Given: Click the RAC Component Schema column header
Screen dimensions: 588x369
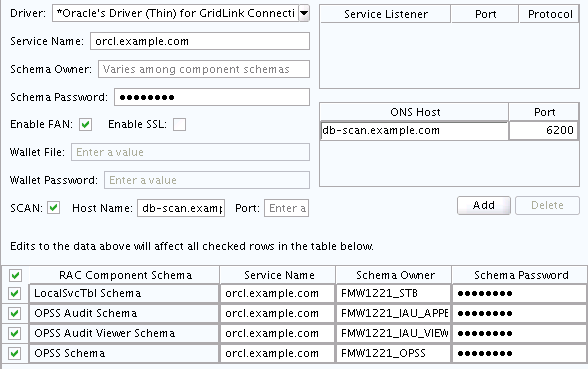Looking at the screenshot, I should [x=125, y=275].
